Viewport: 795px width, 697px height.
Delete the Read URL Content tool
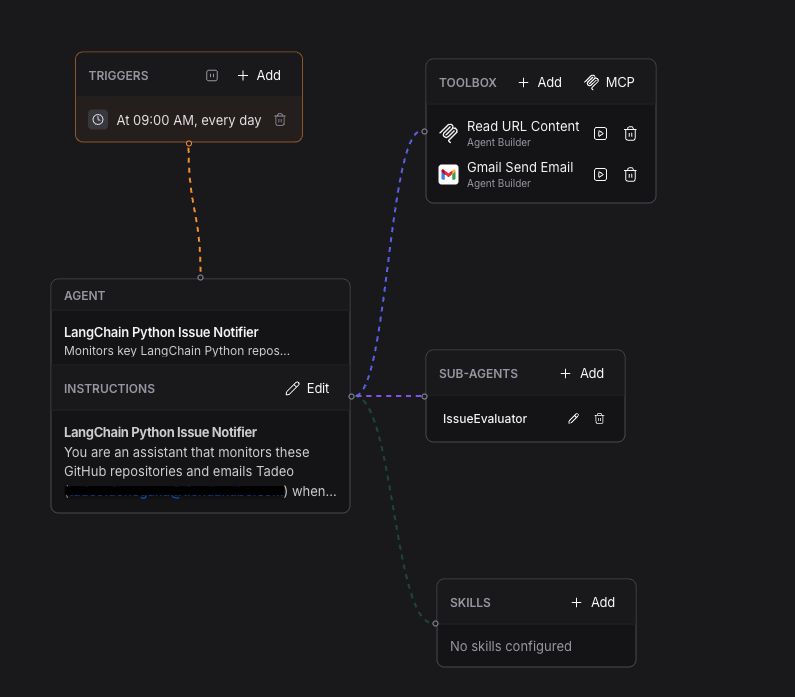tap(630, 133)
